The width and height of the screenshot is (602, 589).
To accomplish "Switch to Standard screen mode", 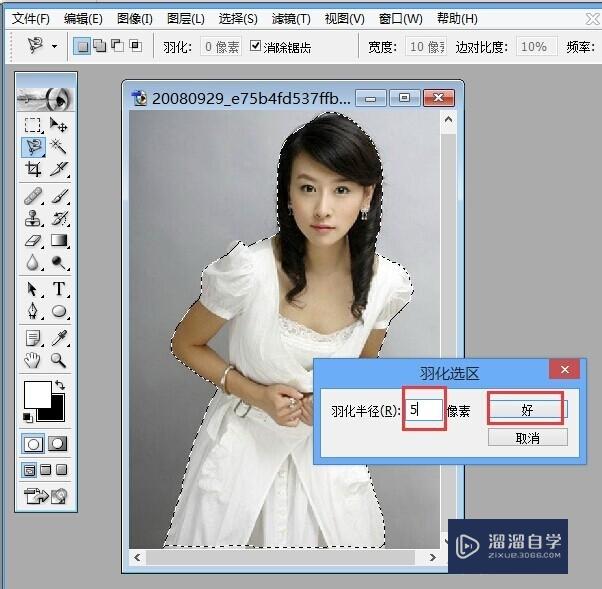I will pyautogui.click(x=29, y=470).
